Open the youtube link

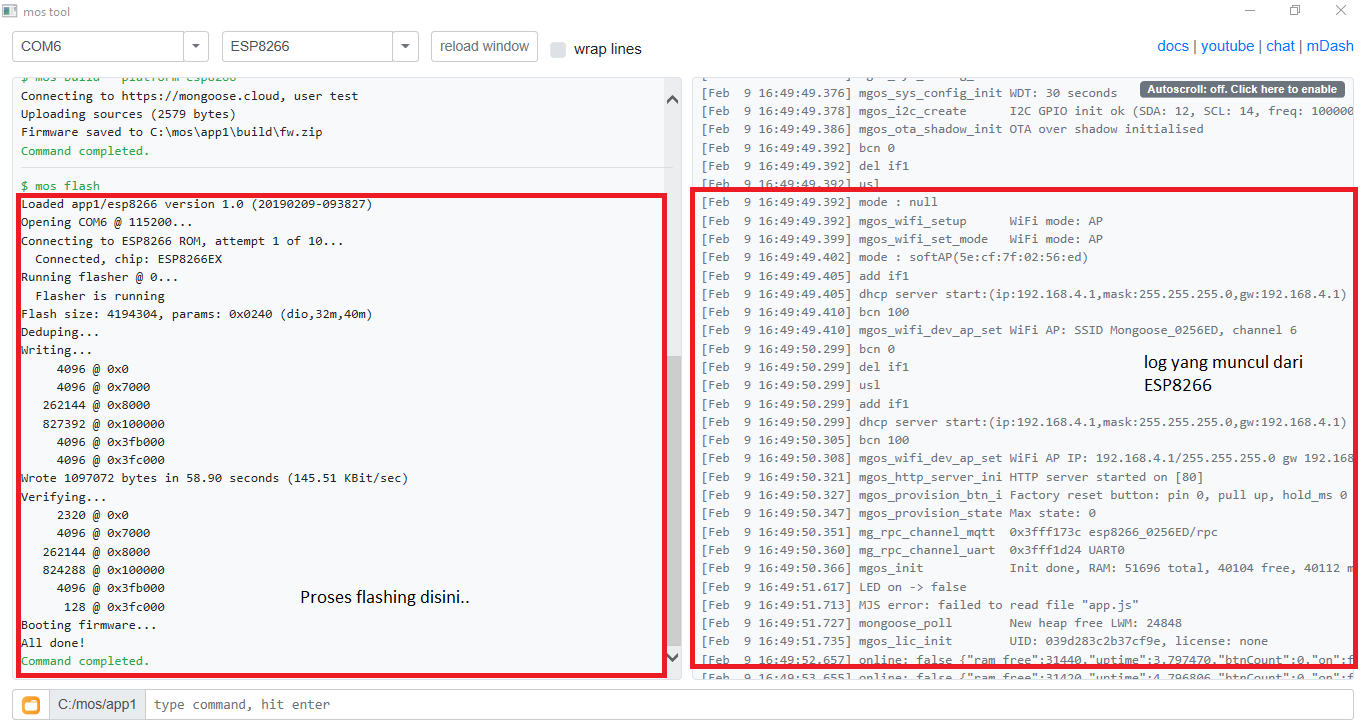click(1227, 46)
